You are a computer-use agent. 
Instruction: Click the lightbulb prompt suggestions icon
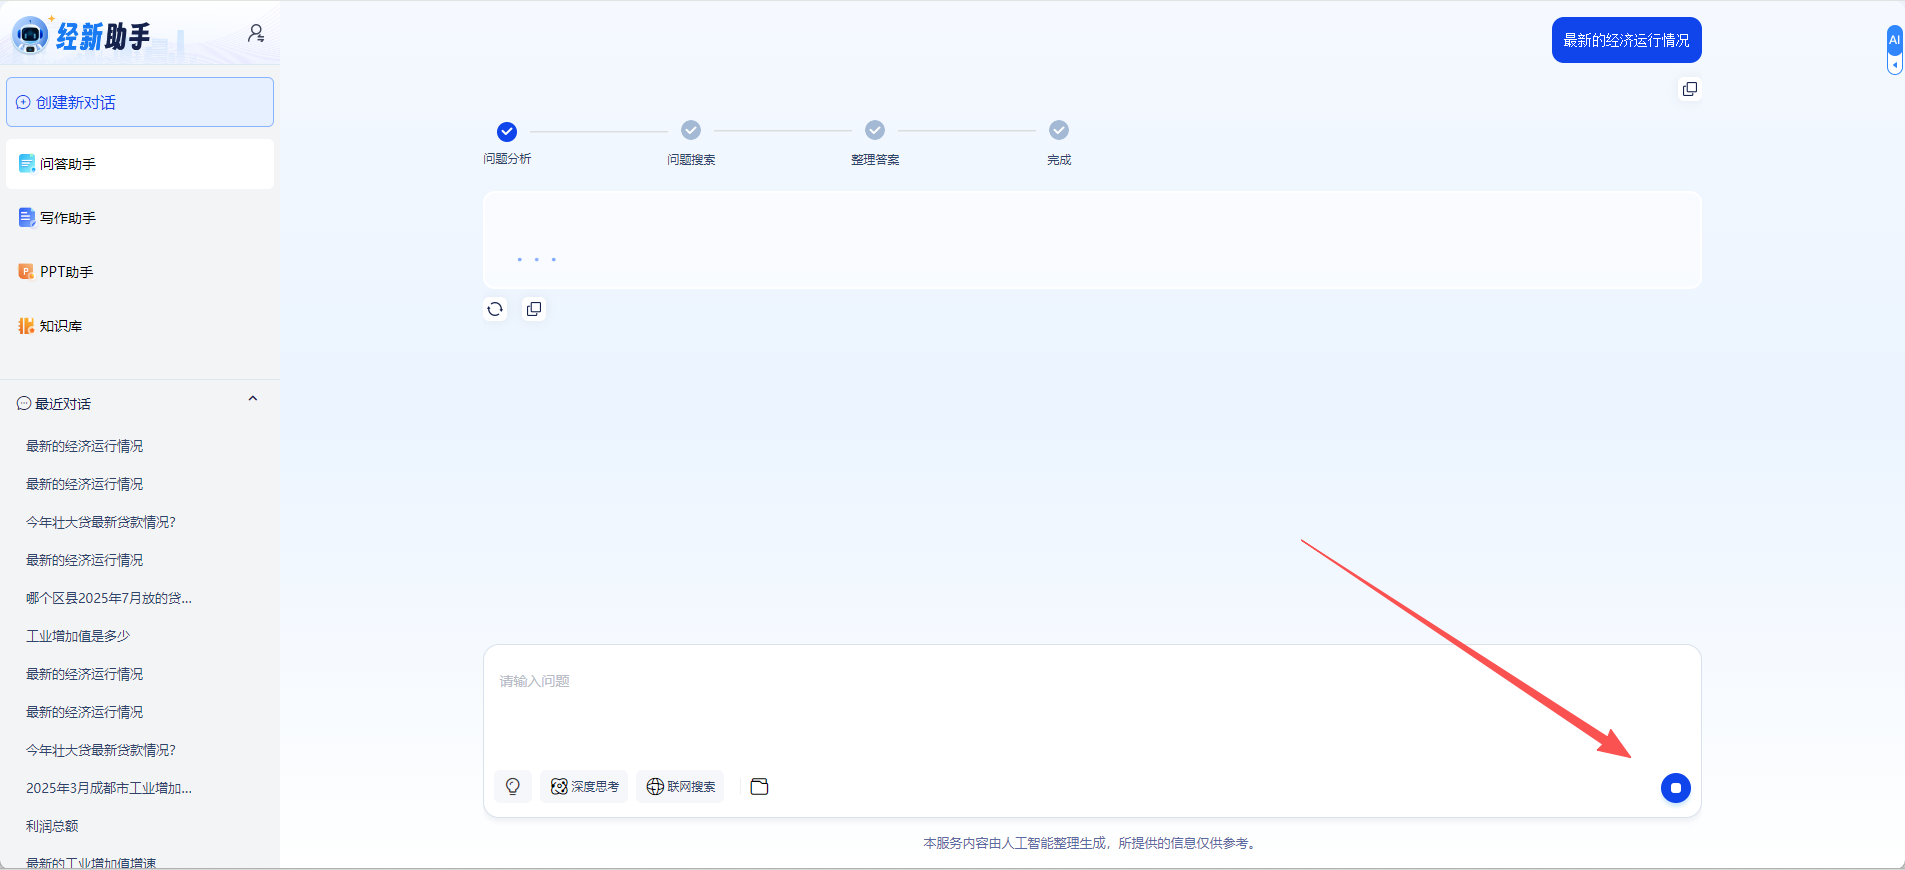(513, 787)
